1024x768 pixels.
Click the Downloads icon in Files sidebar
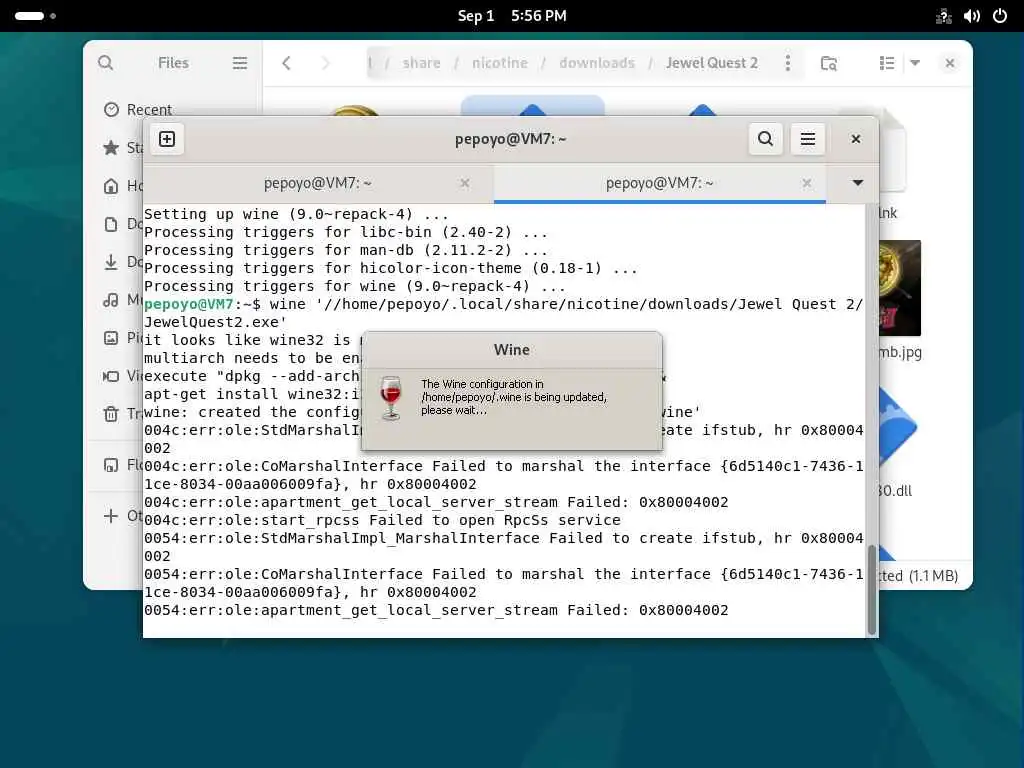[x=111, y=262]
